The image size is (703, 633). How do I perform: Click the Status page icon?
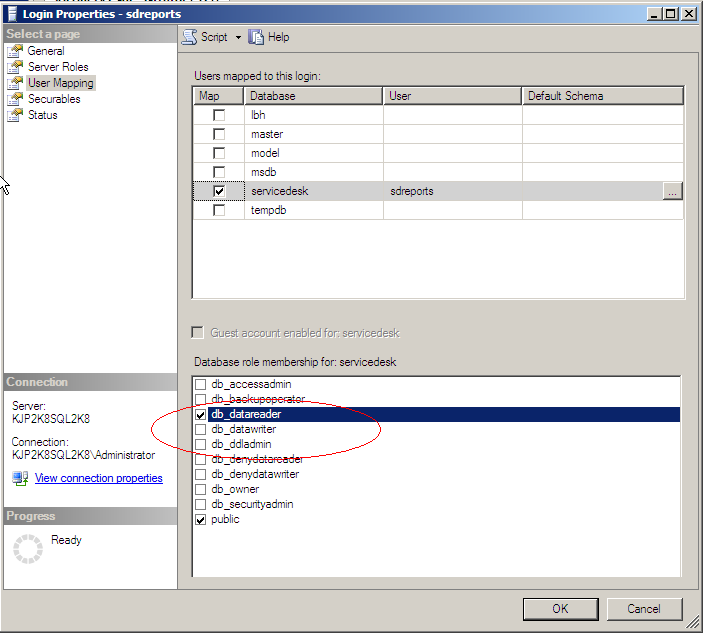pyautogui.click(x=15, y=115)
